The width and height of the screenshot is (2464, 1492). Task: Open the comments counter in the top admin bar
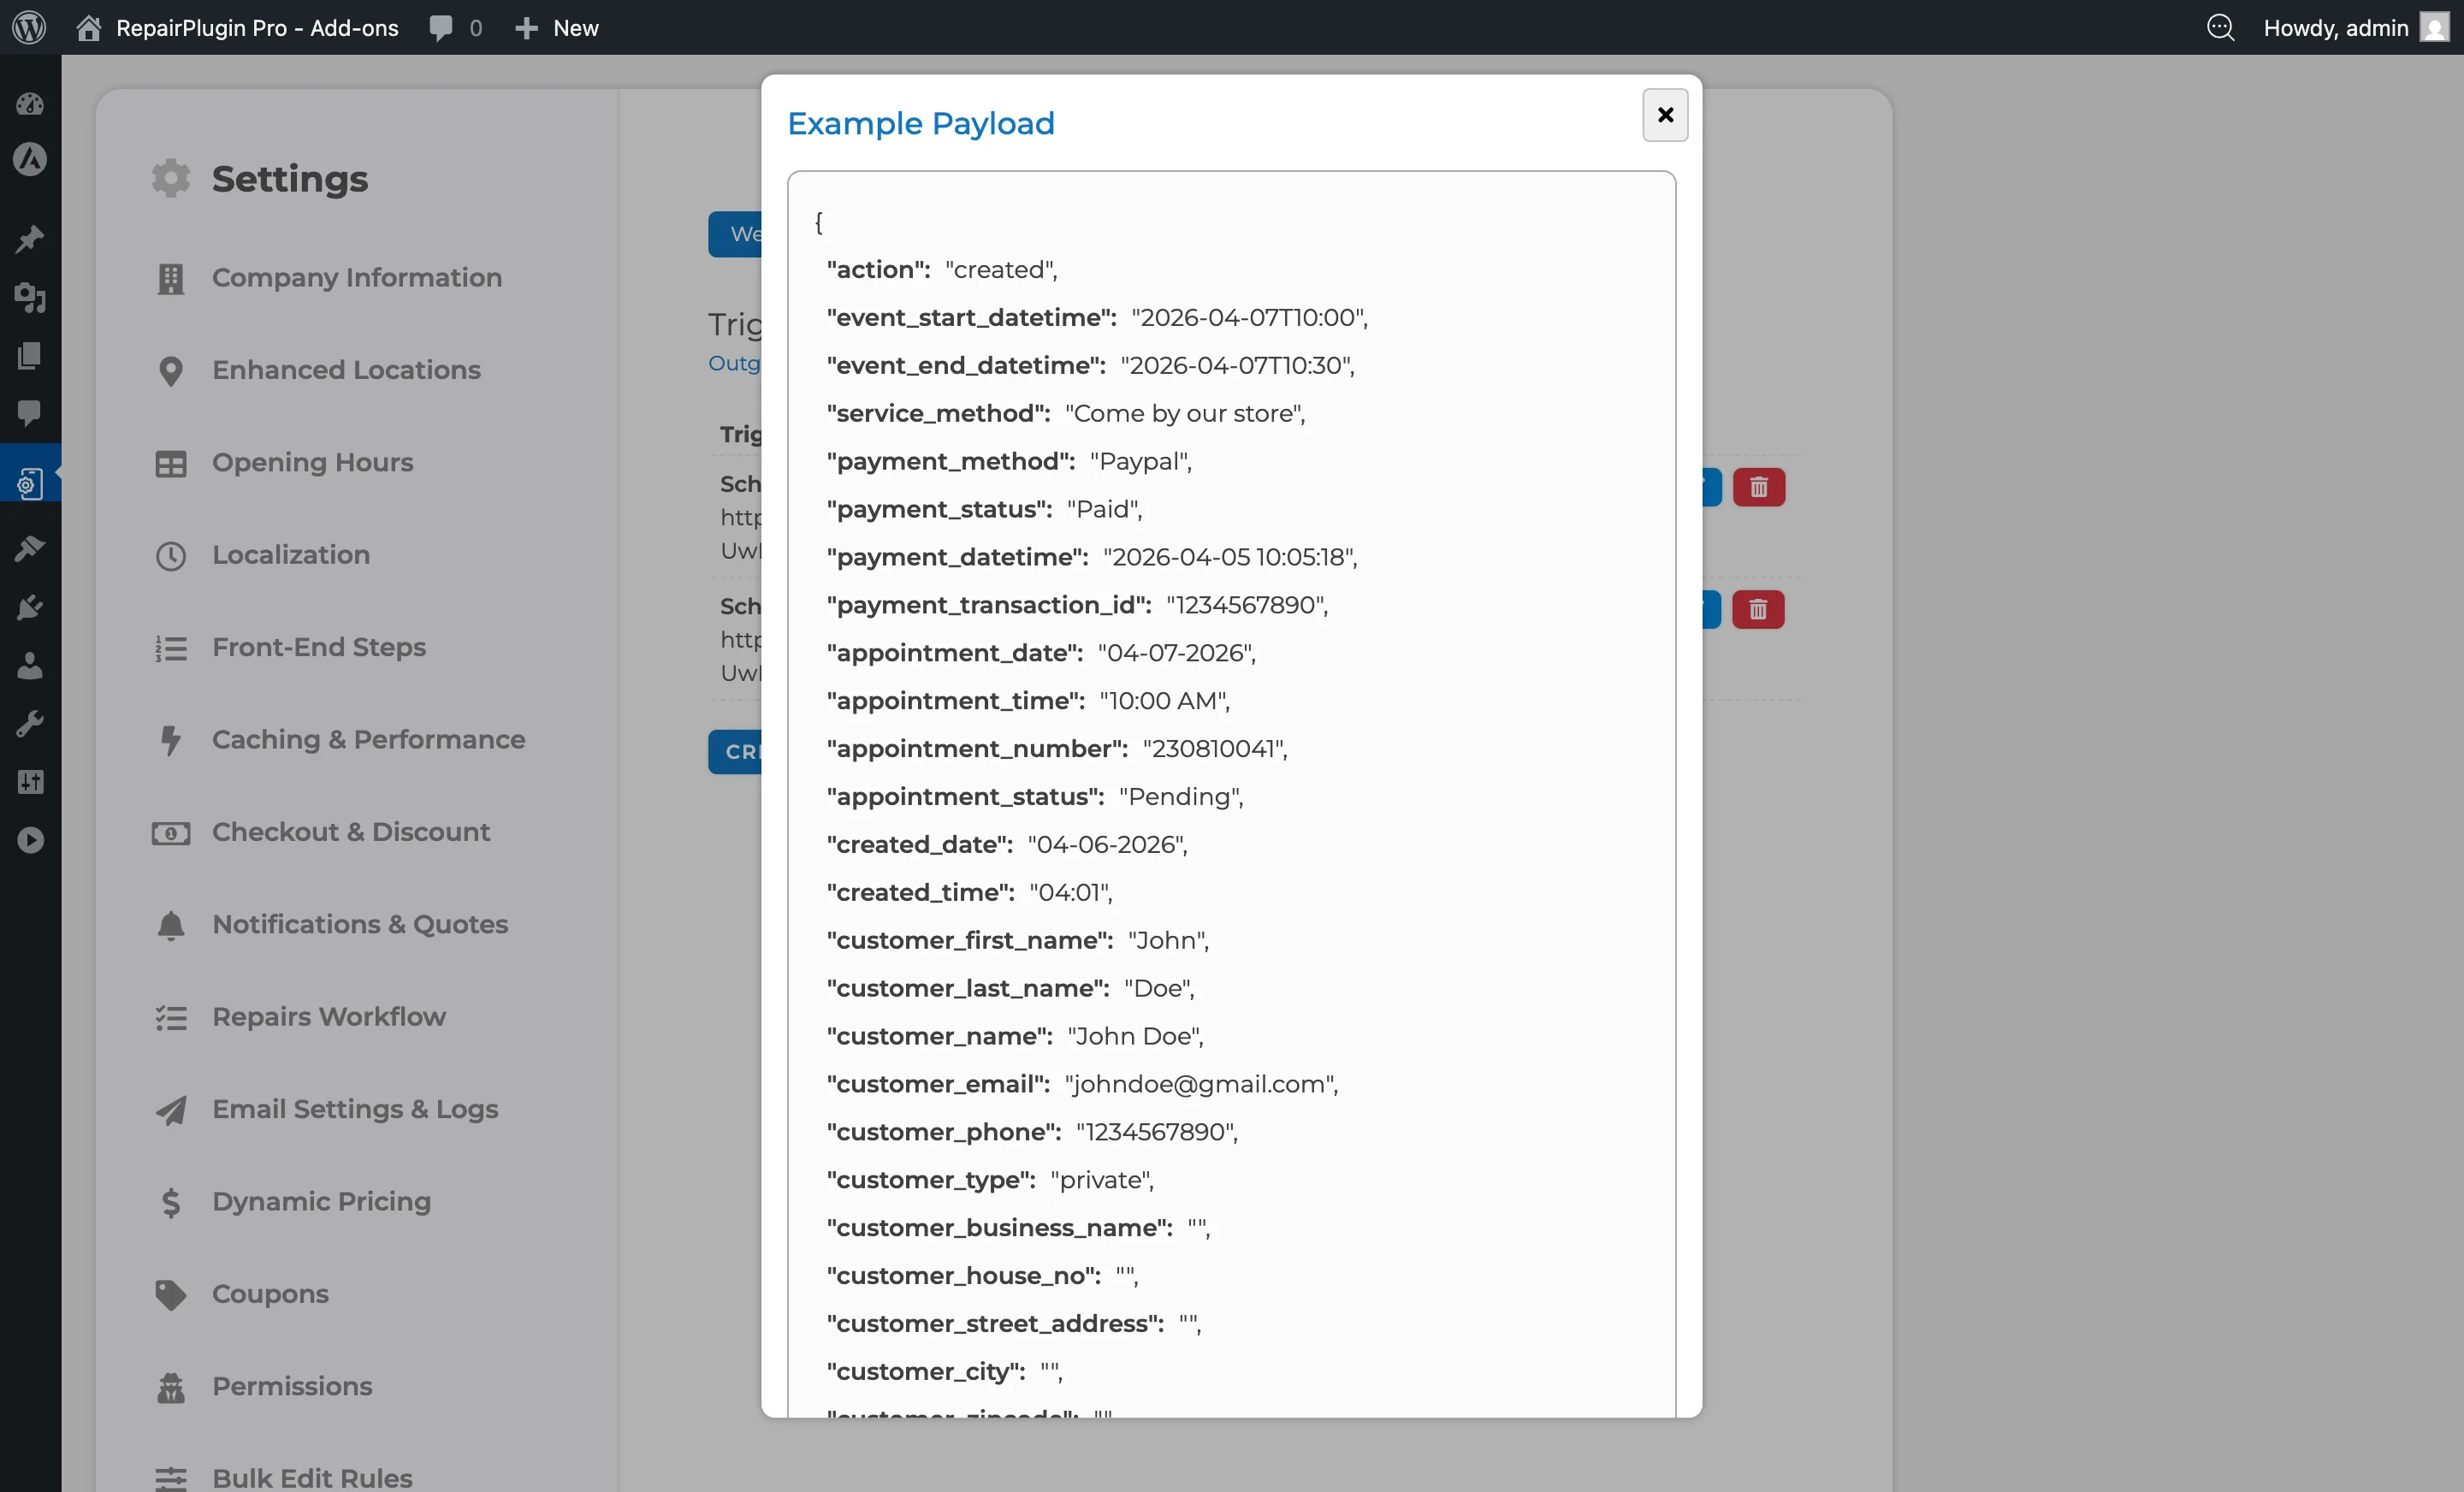[x=454, y=28]
